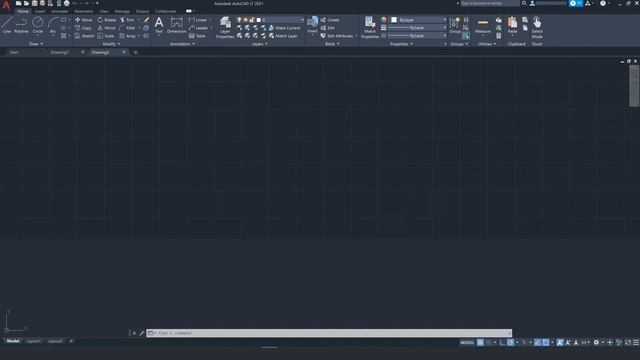This screenshot has width=640, height=360.
Task: Open the View ribbon tab
Action: [x=104, y=11]
